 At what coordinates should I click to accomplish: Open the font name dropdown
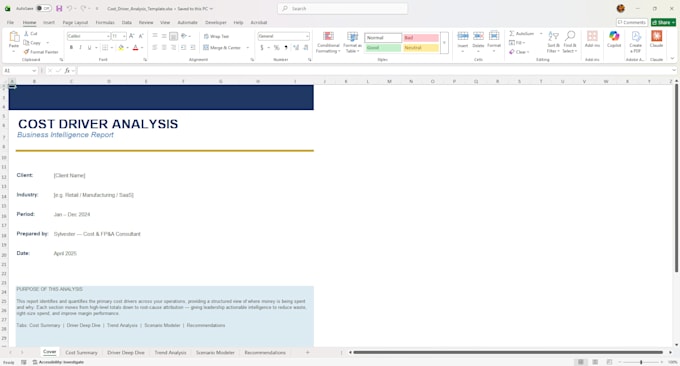(108, 36)
